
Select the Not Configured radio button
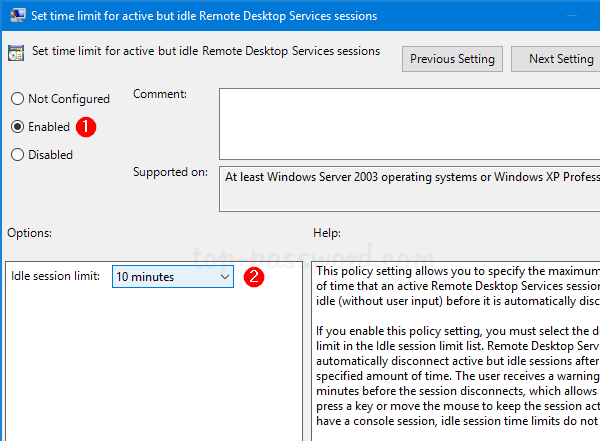[17, 99]
